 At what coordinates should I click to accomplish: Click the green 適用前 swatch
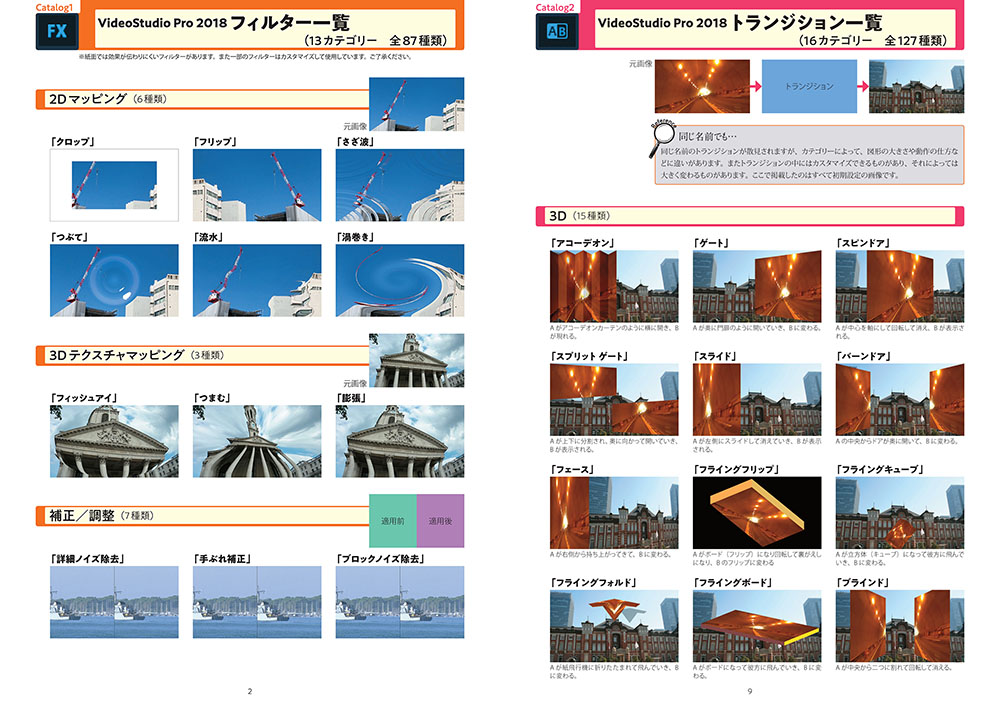coord(392,521)
